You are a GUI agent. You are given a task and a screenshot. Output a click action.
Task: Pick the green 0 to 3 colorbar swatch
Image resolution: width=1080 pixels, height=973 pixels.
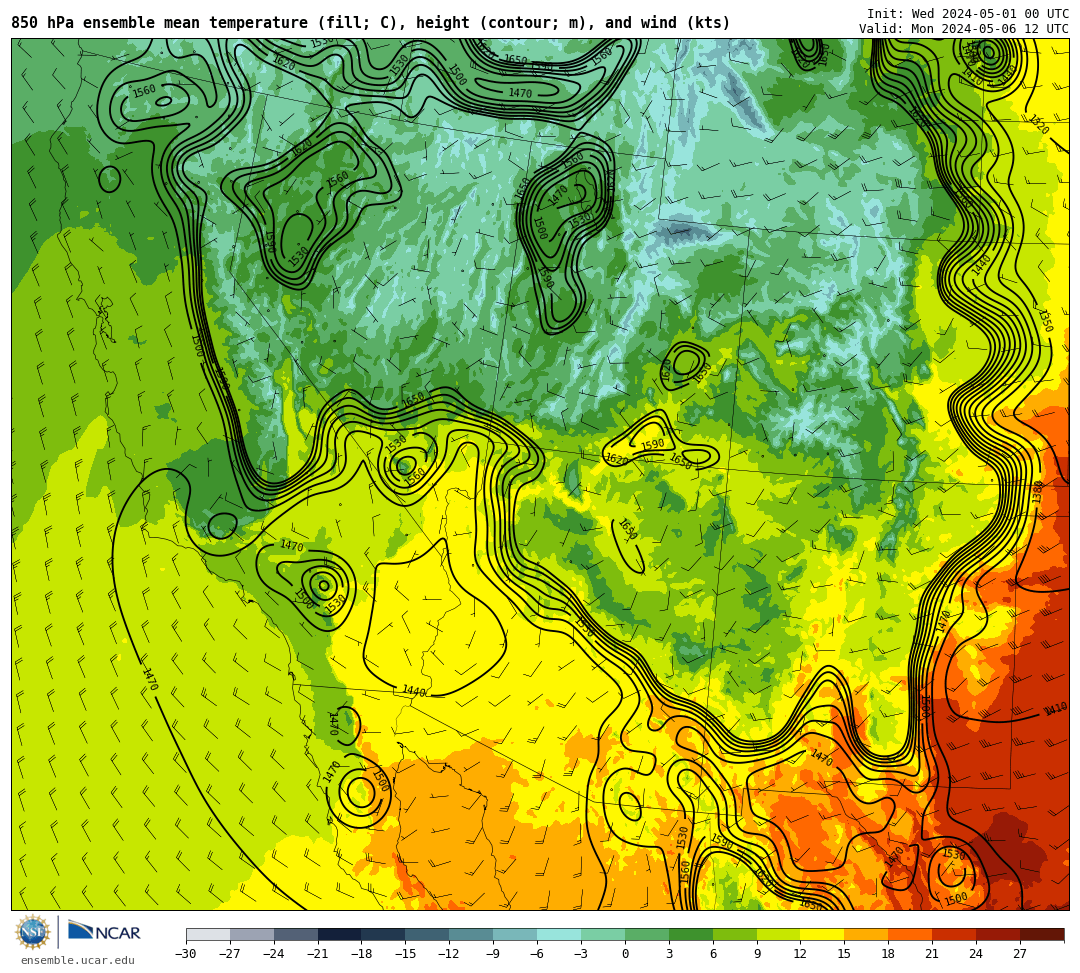point(647,934)
